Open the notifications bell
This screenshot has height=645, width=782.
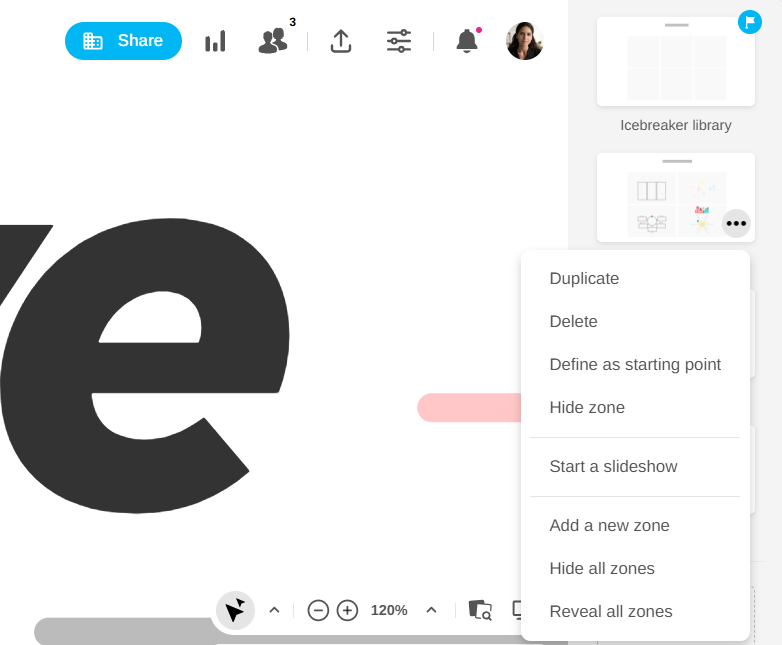tap(467, 41)
